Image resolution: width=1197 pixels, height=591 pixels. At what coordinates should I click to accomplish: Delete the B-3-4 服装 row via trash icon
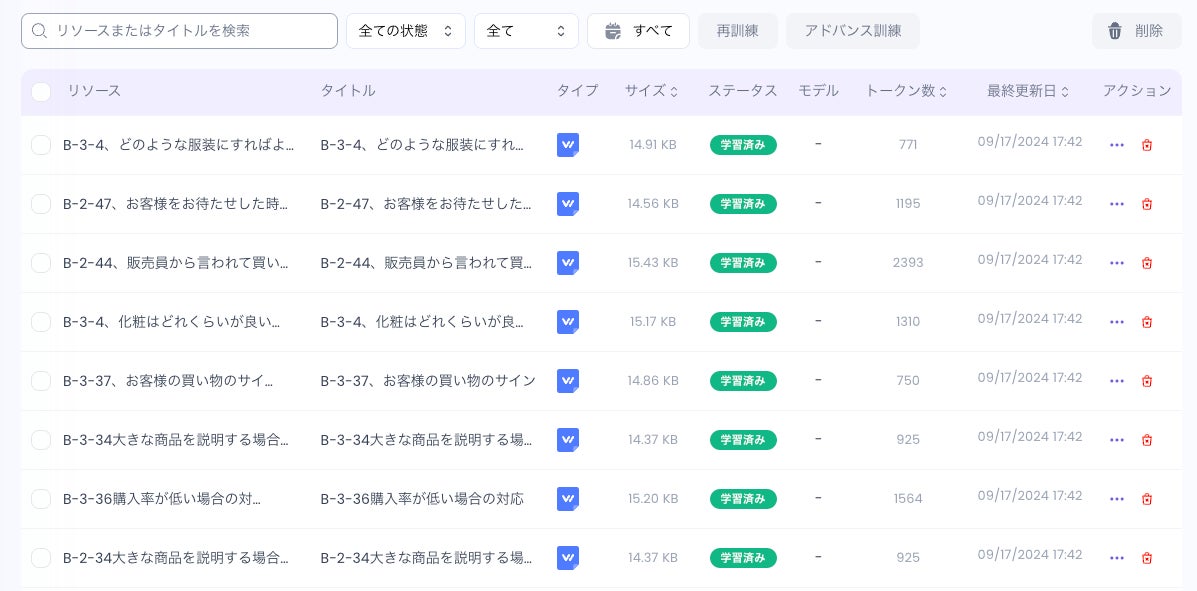tap(1146, 145)
